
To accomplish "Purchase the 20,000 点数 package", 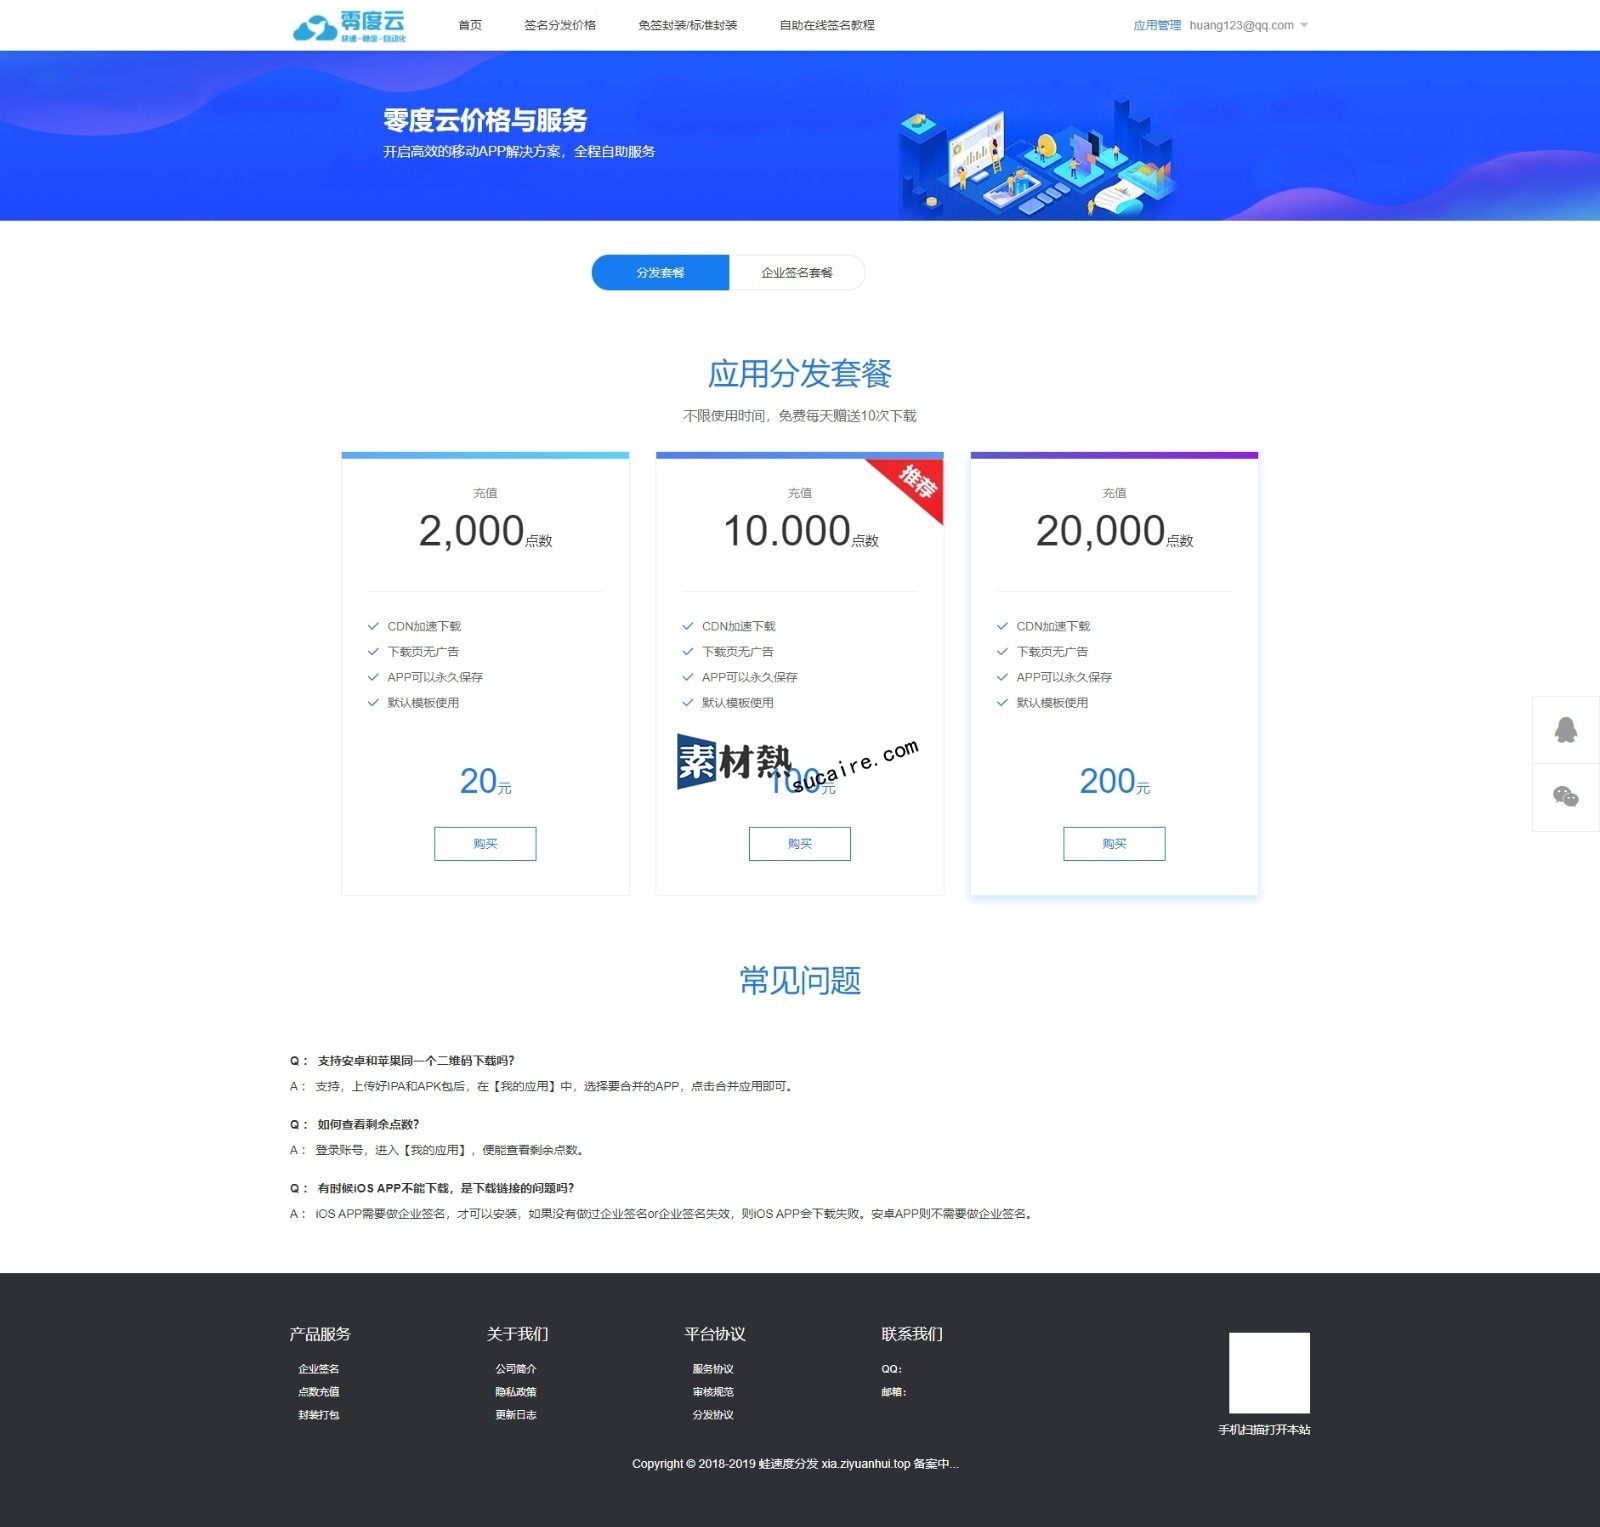I will pos(1114,843).
